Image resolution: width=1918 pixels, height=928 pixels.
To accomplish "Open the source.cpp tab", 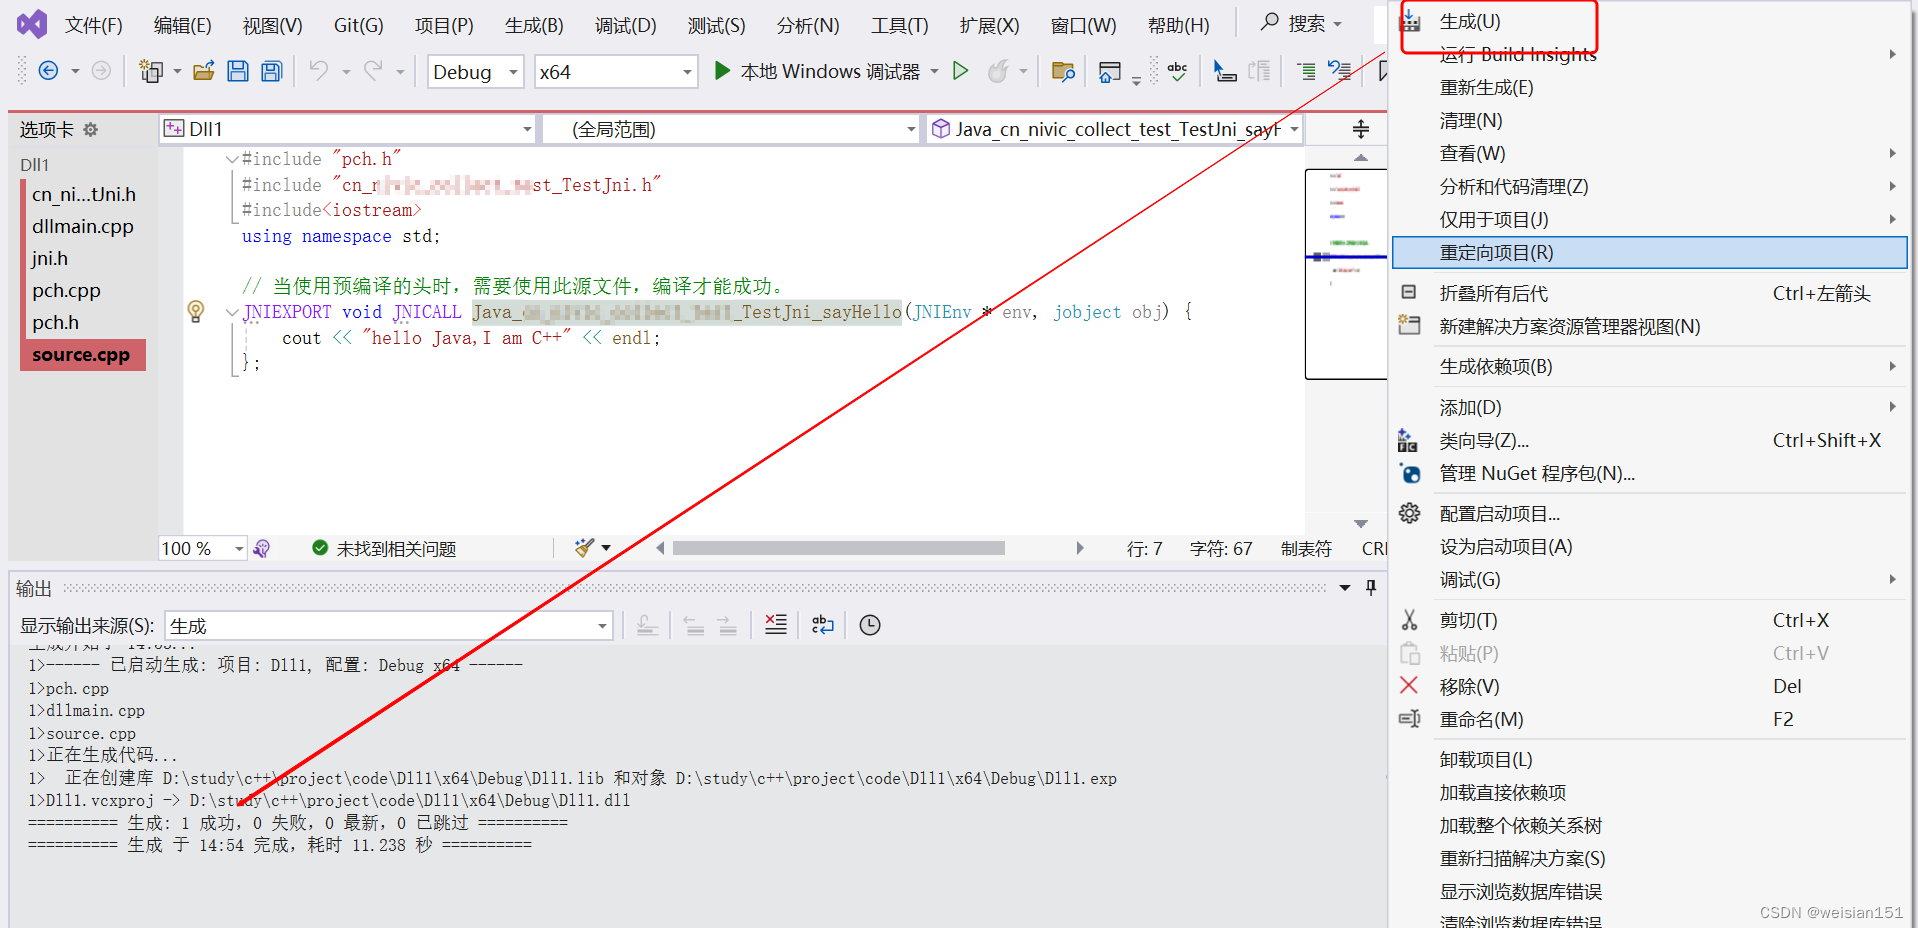I will pyautogui.click(x=82, y=355).
